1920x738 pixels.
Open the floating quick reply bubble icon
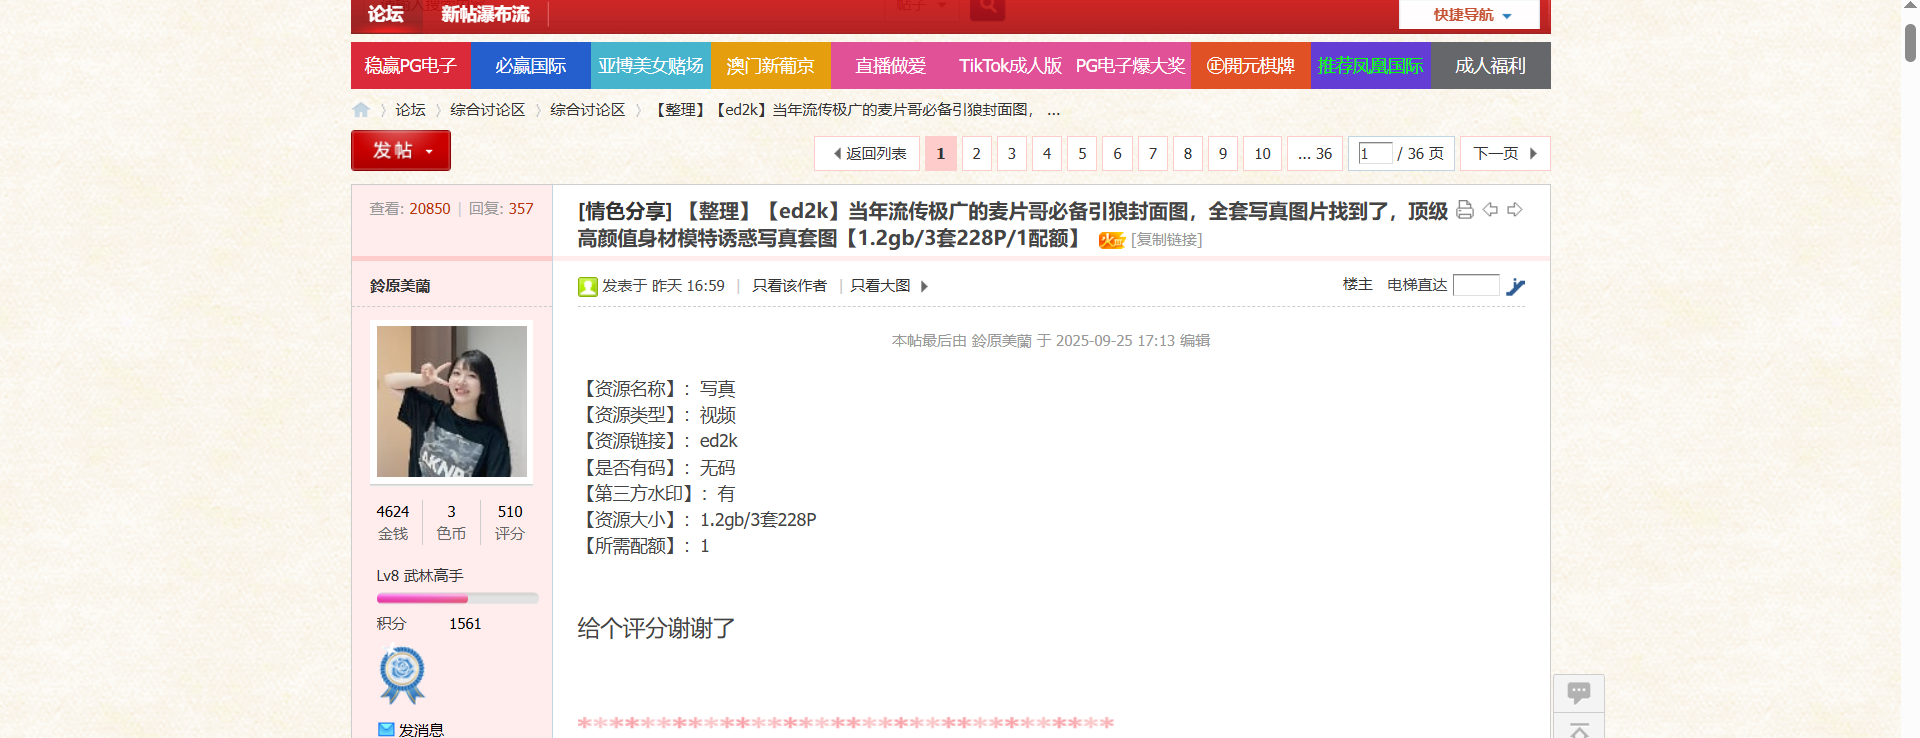[x=1579, y=693]
